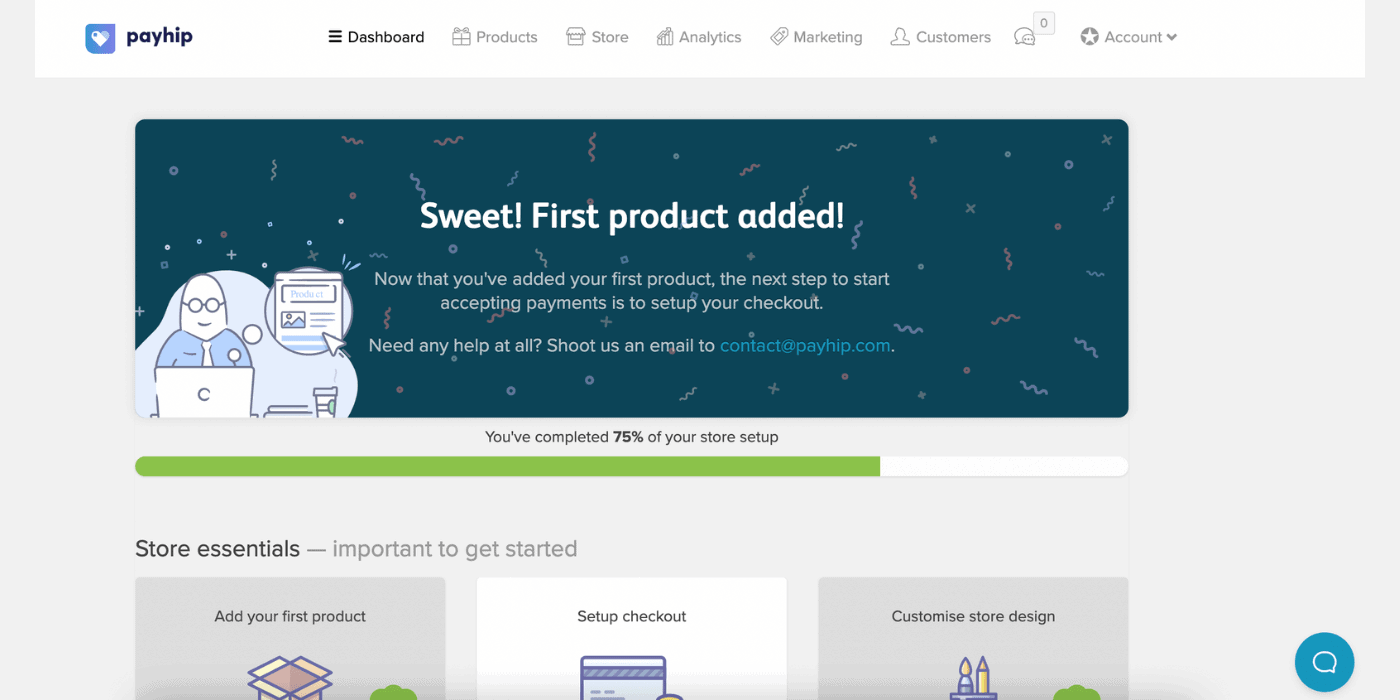
Task: Click the payhip wordmark text
Action: click(x=159, y=37)
